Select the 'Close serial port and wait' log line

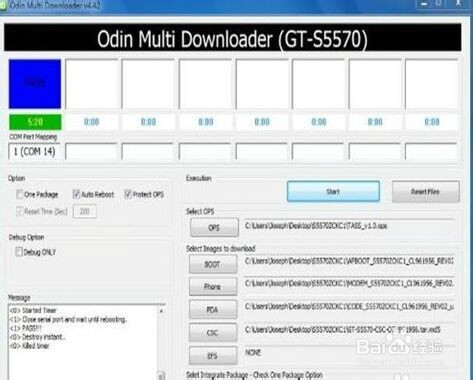coord(68,319)
